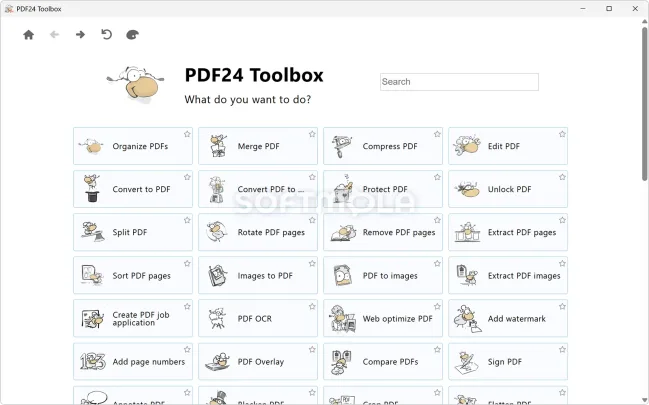Click the vertical scrollbar thumb

pyautogui.click(x=644, y=104)
